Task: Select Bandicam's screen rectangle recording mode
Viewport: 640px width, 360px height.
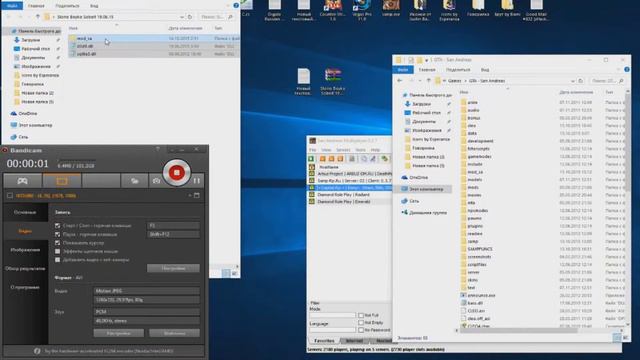Action: point(62,181)
